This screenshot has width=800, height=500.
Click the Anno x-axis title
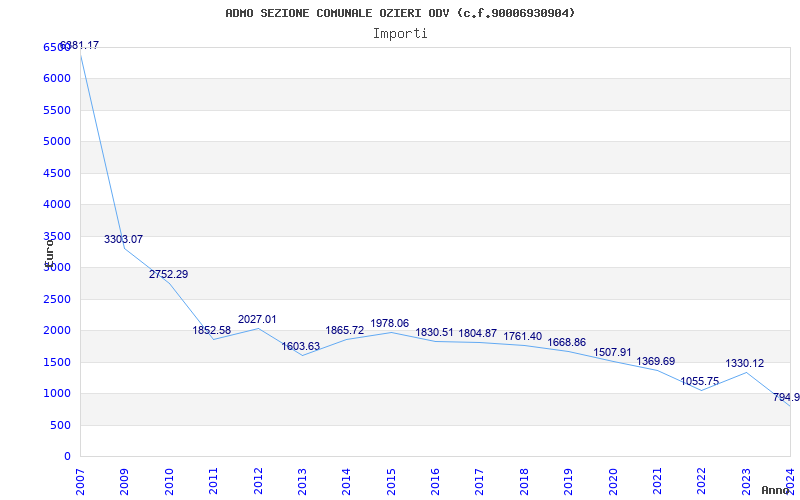pyautogui.click(x=775, y=490)
